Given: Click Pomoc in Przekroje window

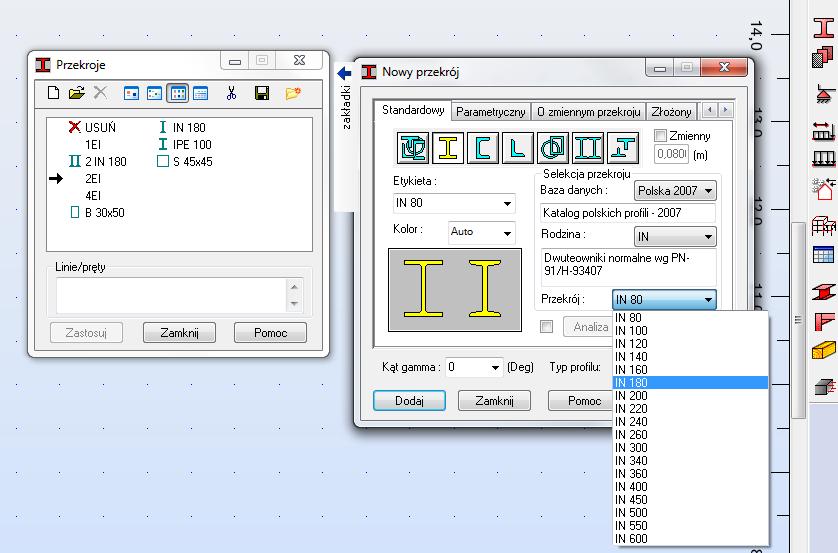Looking at the screenshot, I should [x=270, y=333].
